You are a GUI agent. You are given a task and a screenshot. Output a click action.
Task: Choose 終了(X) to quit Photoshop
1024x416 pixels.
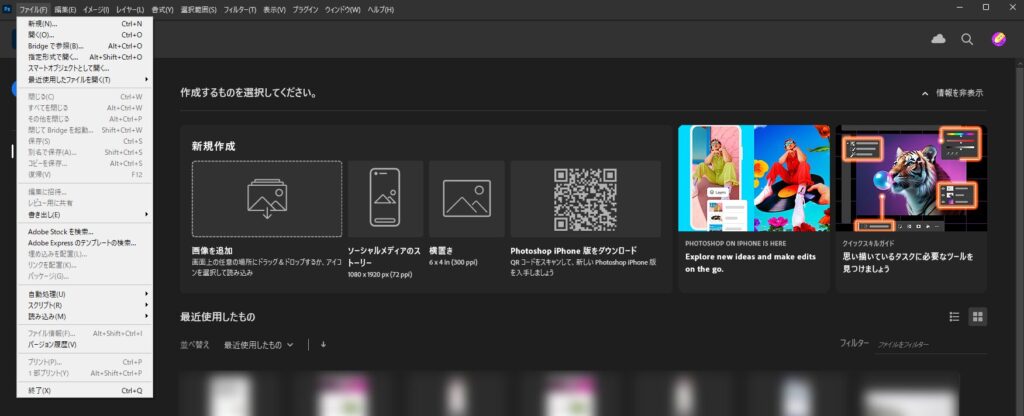pyautogui.click(x=85, y=391)
